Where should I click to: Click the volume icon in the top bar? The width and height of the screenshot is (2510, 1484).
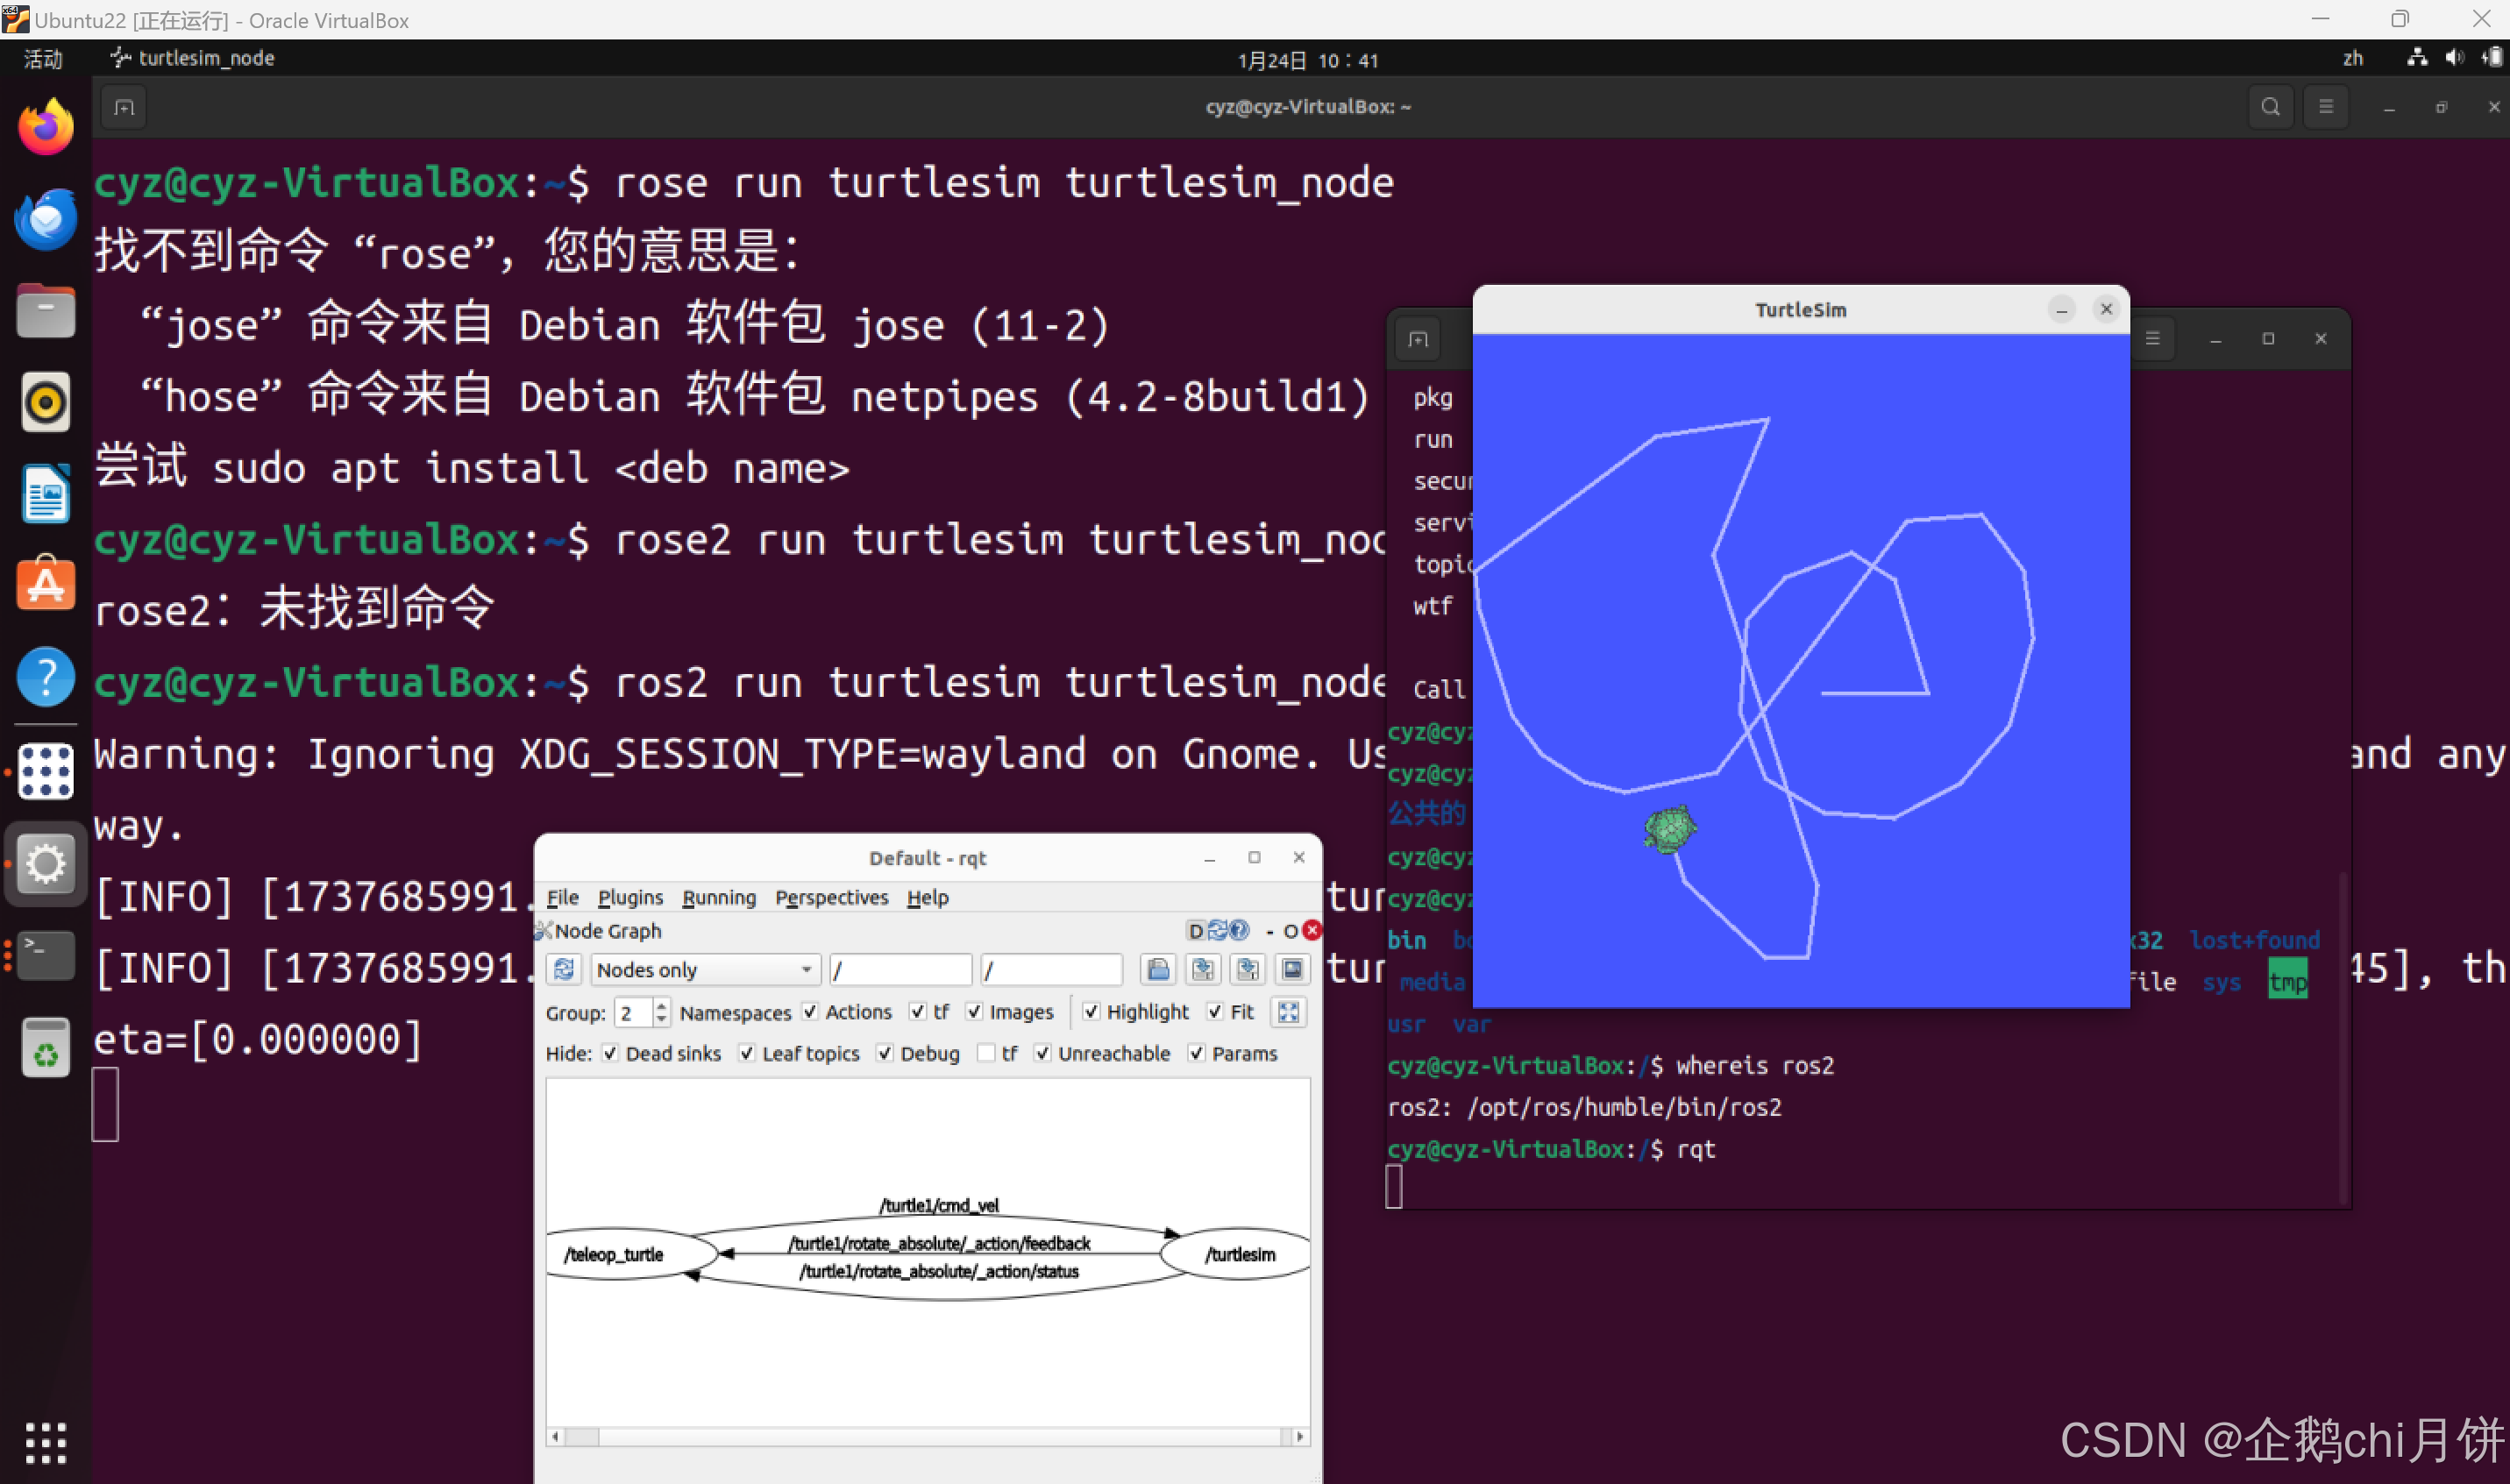pyautogui.click(x=2455, y=58)
